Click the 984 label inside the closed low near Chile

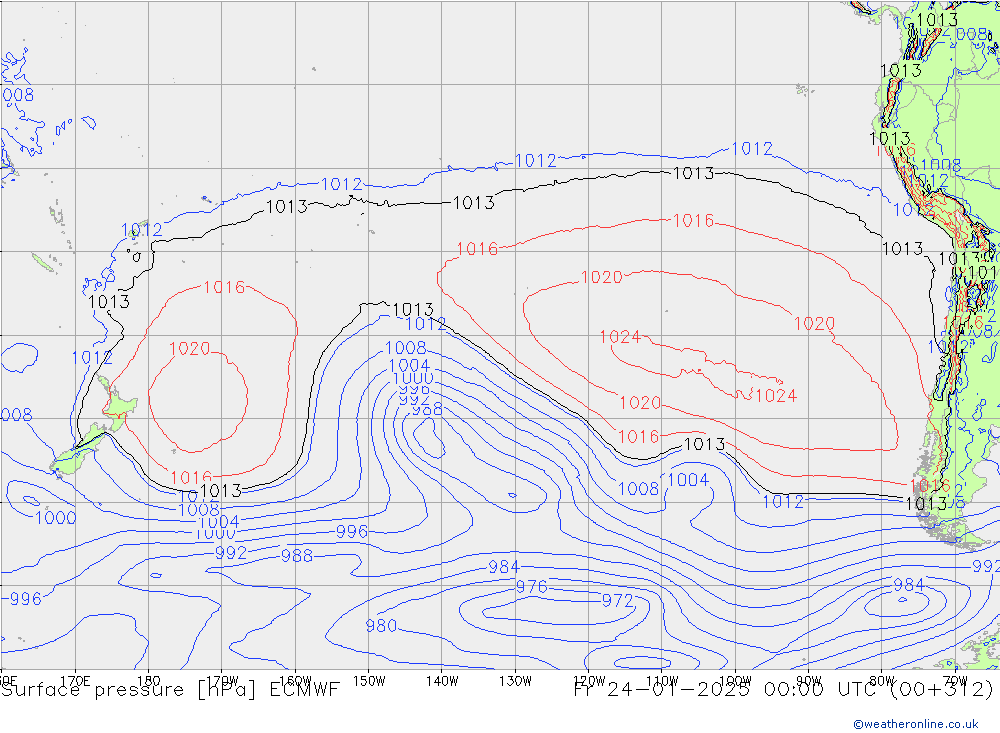click(x=908, y=585)
